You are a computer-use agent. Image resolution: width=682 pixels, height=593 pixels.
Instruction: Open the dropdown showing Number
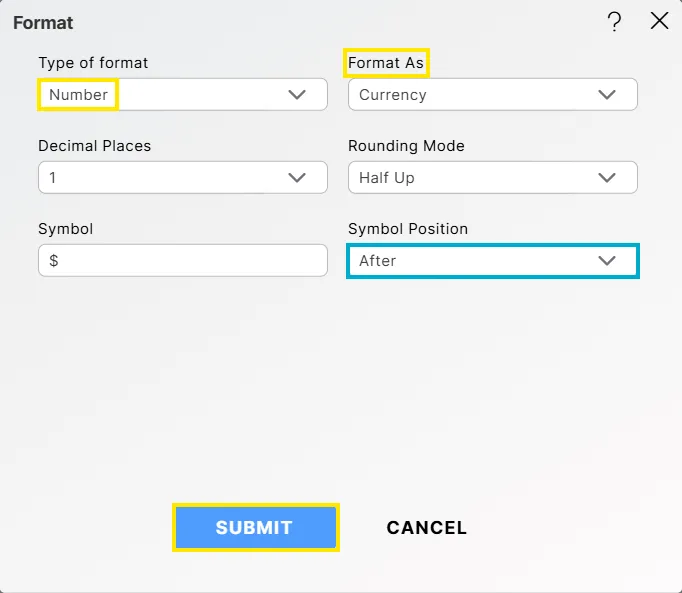coord(182,95)
